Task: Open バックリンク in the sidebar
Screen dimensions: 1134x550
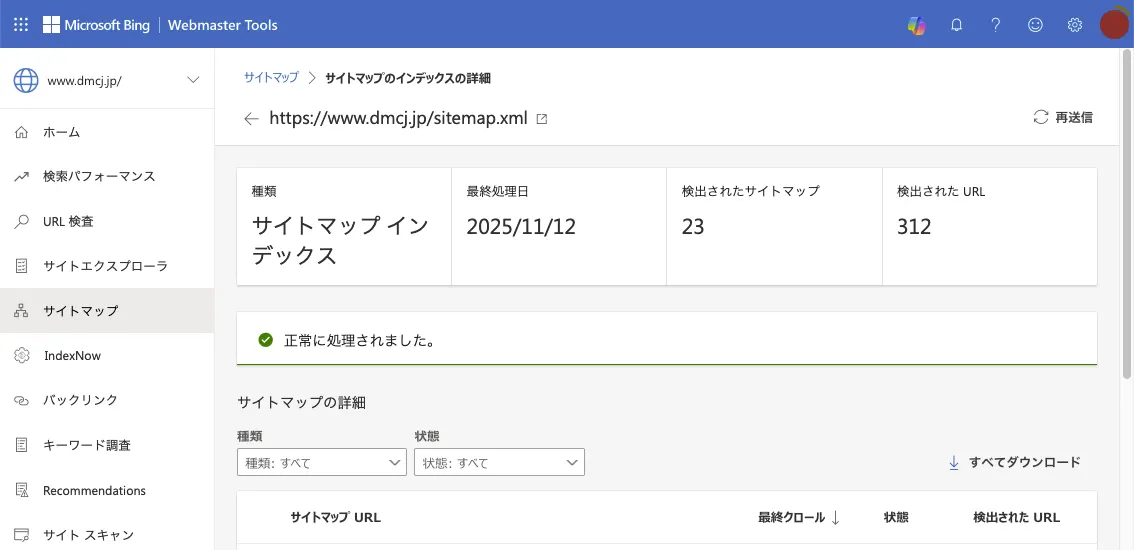Action: 107,400
